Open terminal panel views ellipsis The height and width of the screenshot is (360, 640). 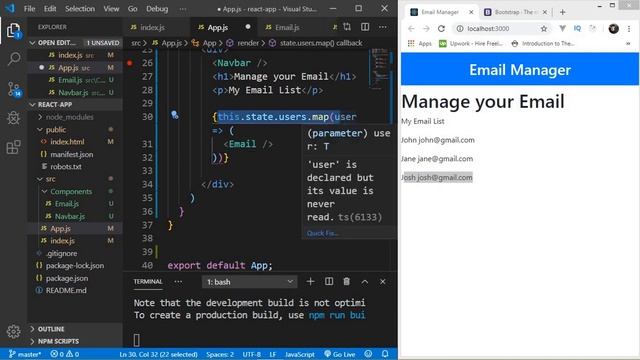178,282
